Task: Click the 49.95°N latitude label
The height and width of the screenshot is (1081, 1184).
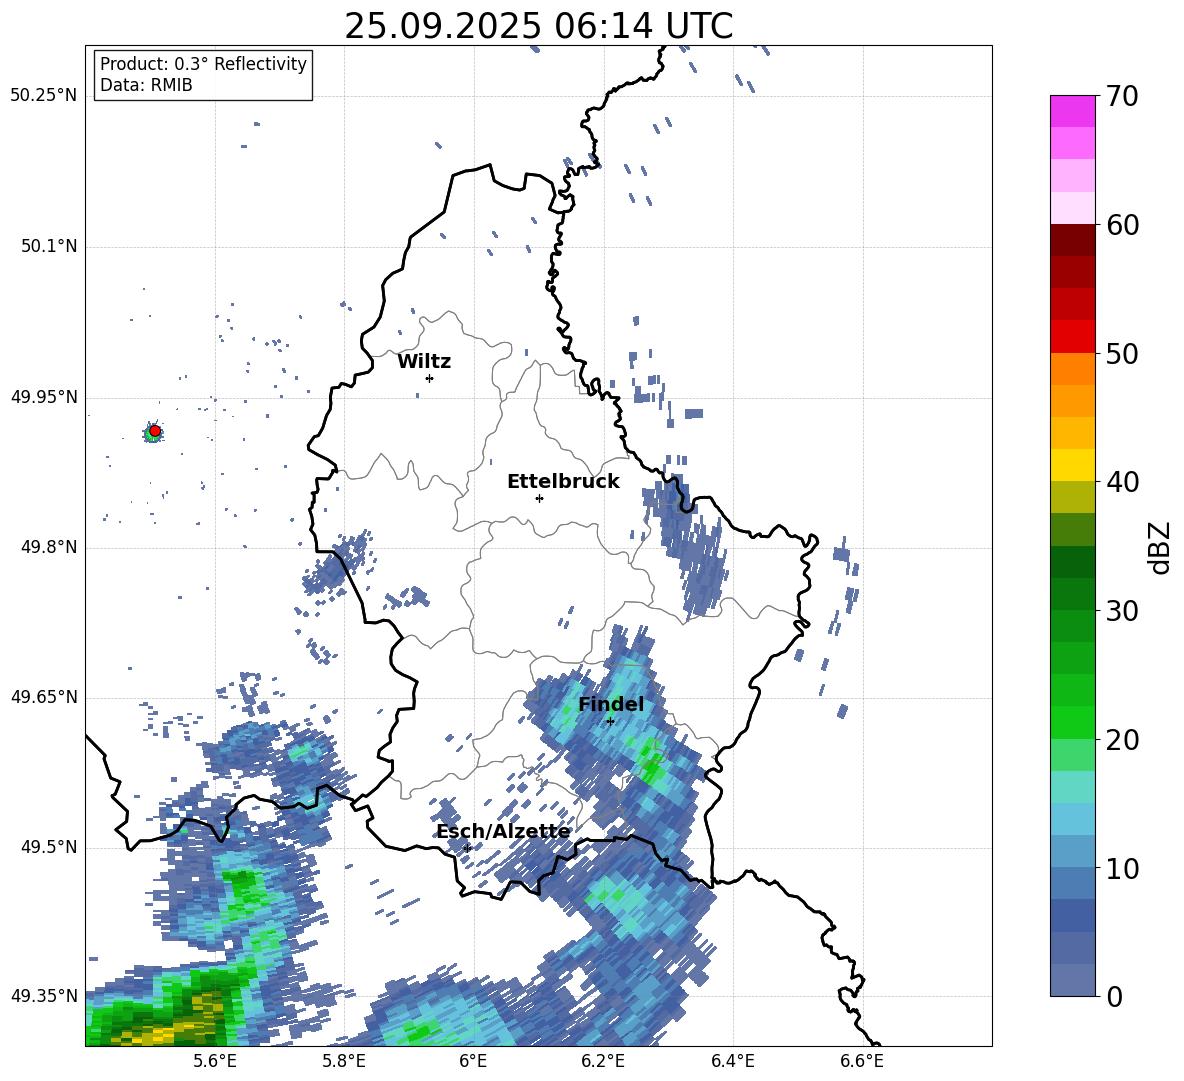Action: tap(43, 397)
